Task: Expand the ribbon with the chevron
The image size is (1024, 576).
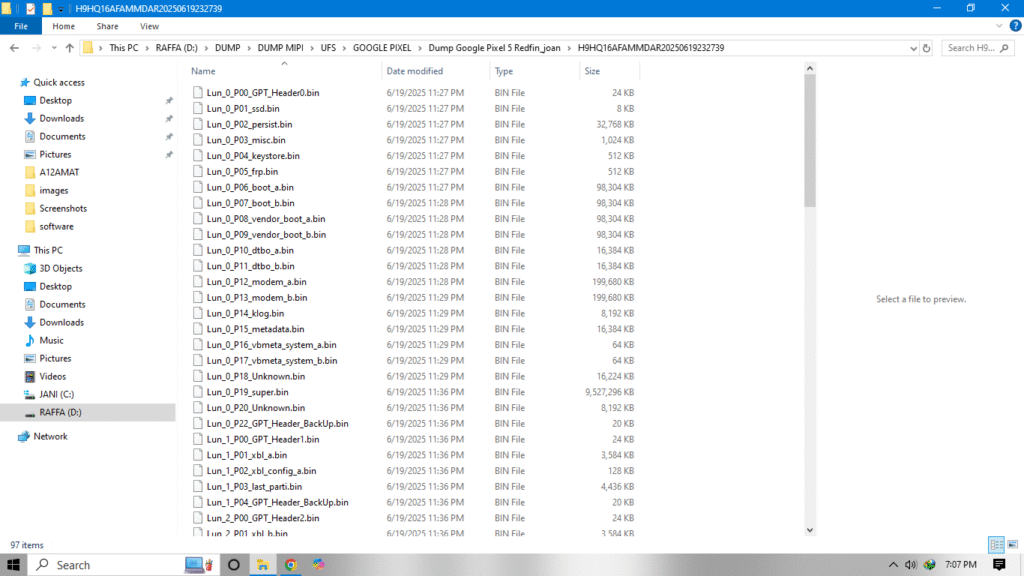Action: [998, 26]
